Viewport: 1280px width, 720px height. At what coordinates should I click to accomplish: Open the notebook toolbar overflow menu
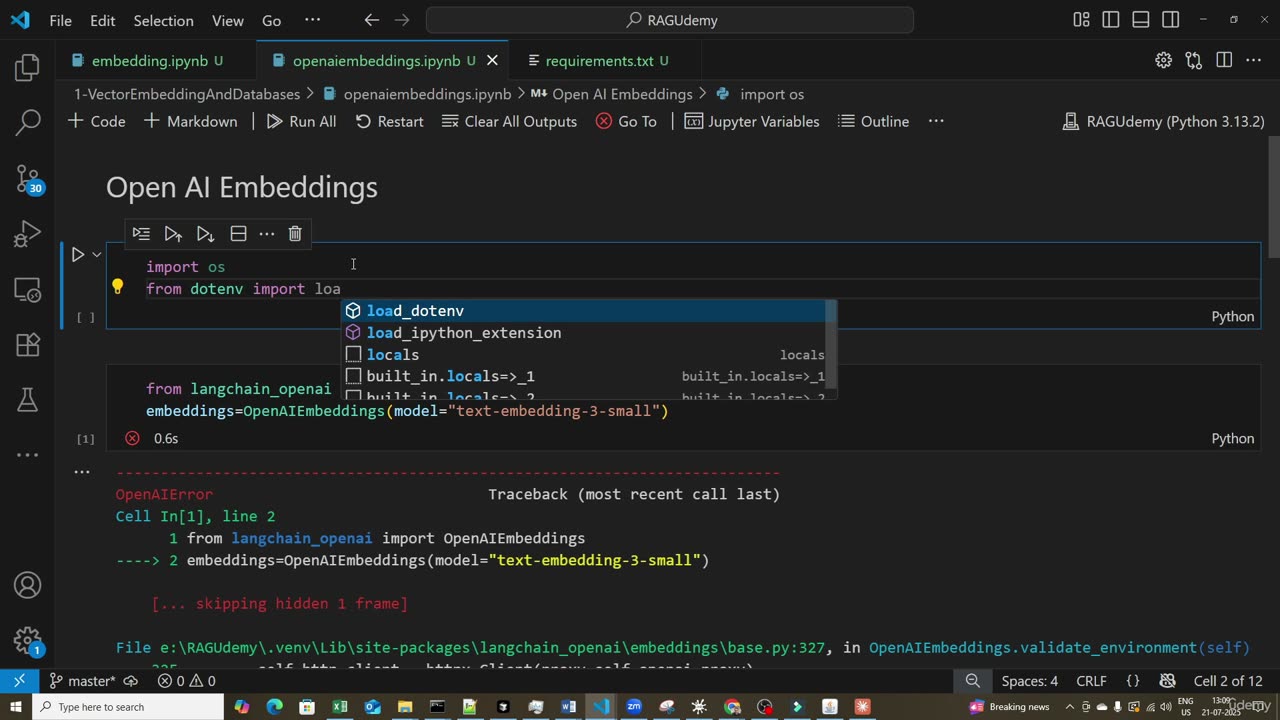(936, 121)
